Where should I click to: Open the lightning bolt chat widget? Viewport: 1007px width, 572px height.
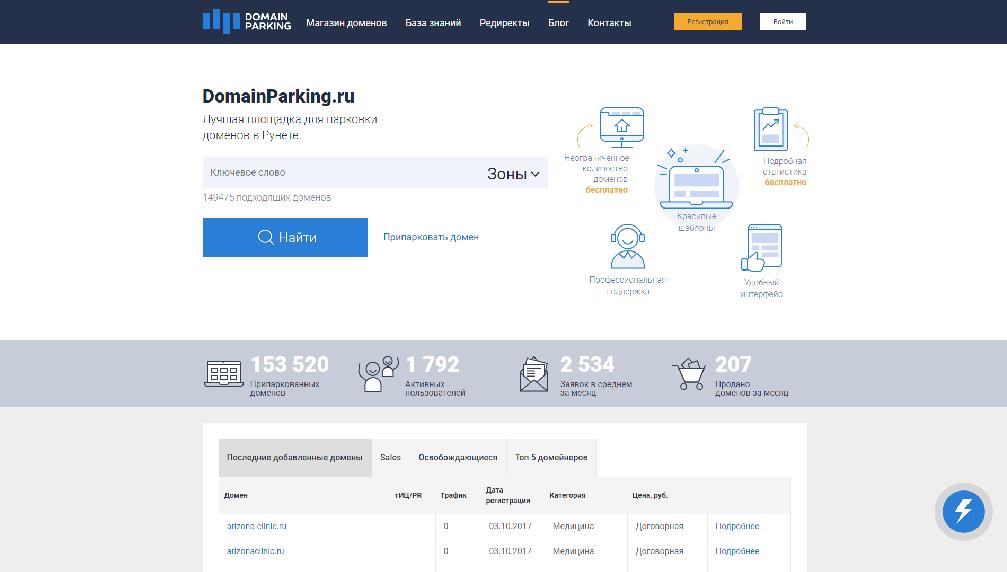coord(963,512)
